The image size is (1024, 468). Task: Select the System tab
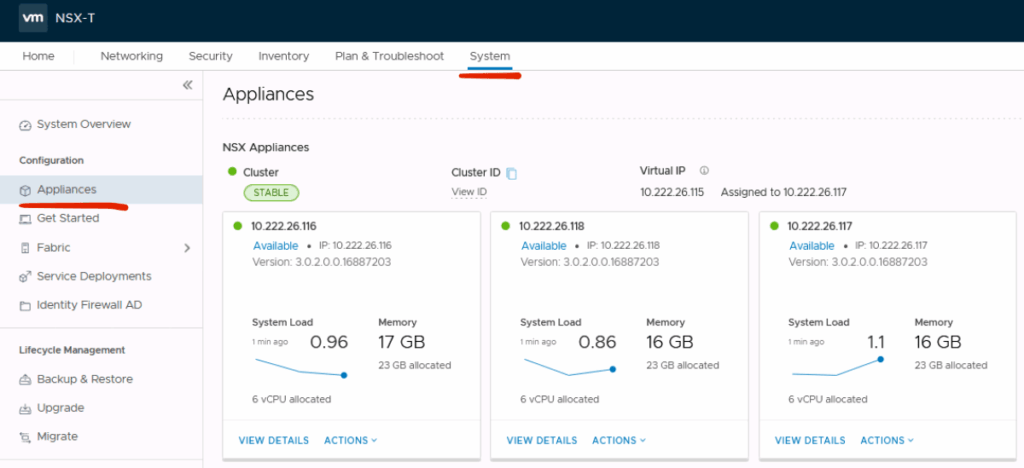tap(490, 56)
